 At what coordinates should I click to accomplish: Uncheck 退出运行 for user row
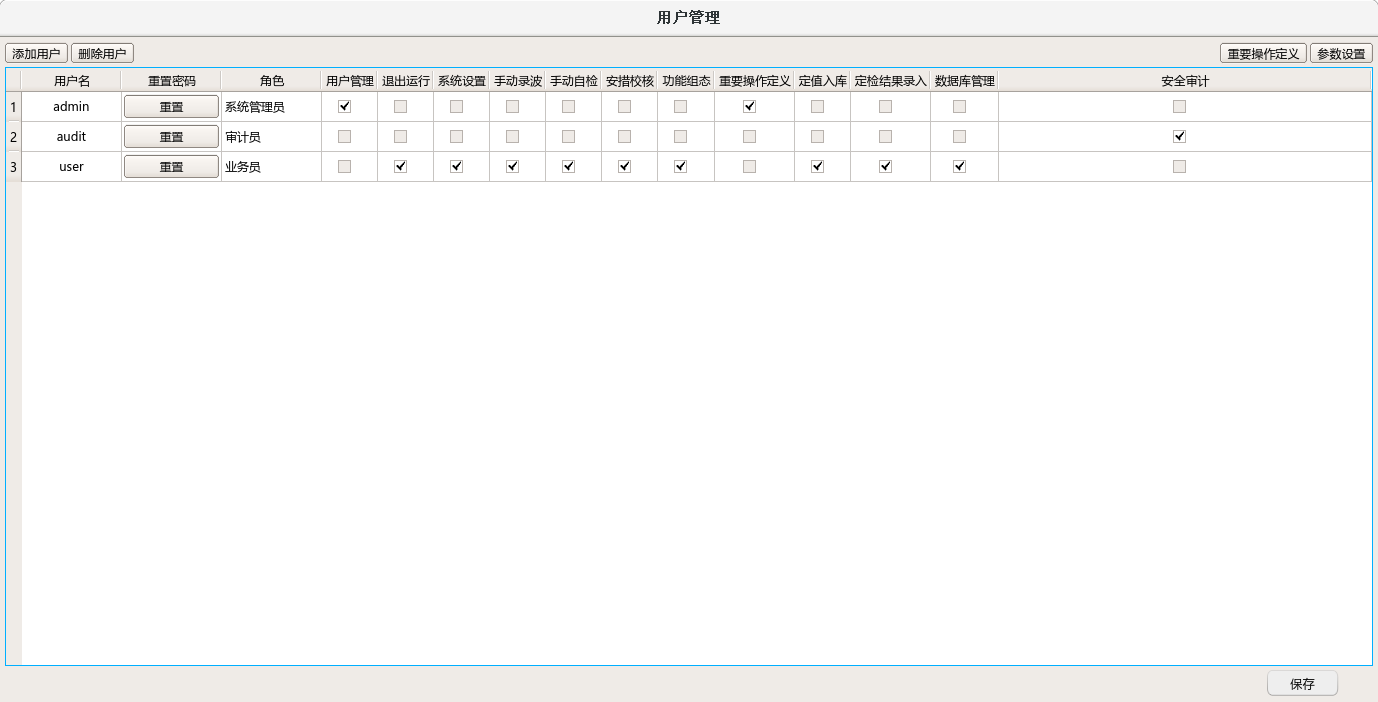pos(401,167)
